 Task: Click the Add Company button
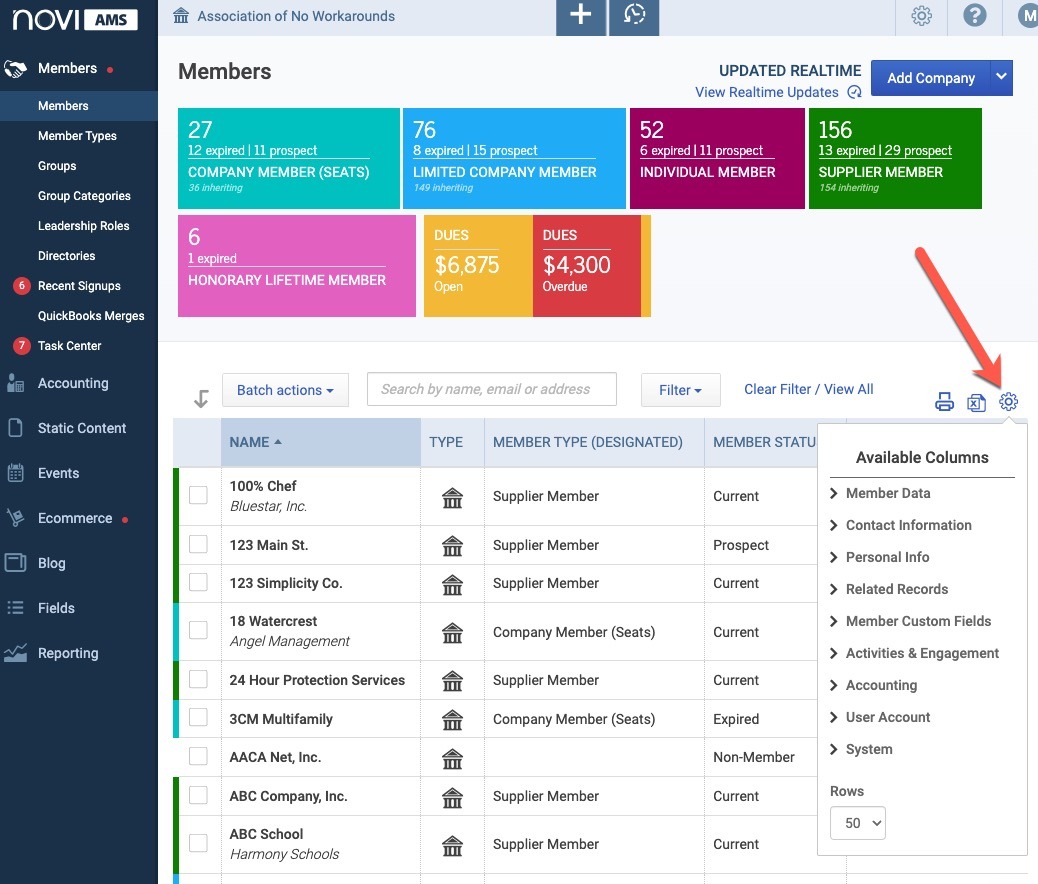pyautogui.click(x=930, y=78)
